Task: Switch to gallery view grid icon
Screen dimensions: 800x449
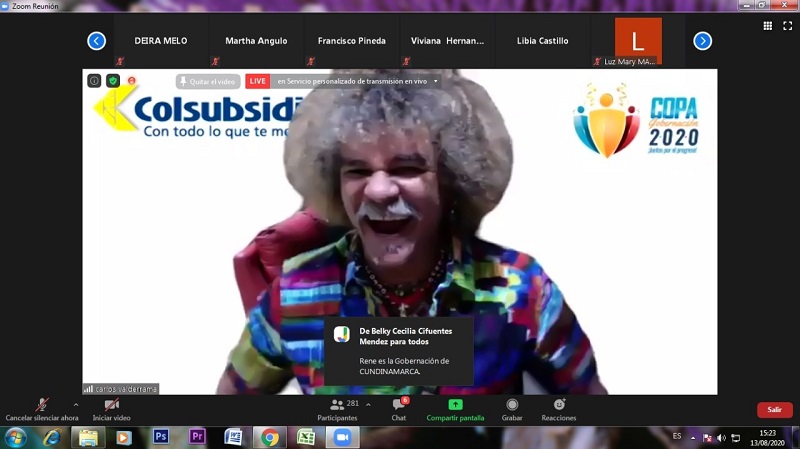Action: [767, 26]
